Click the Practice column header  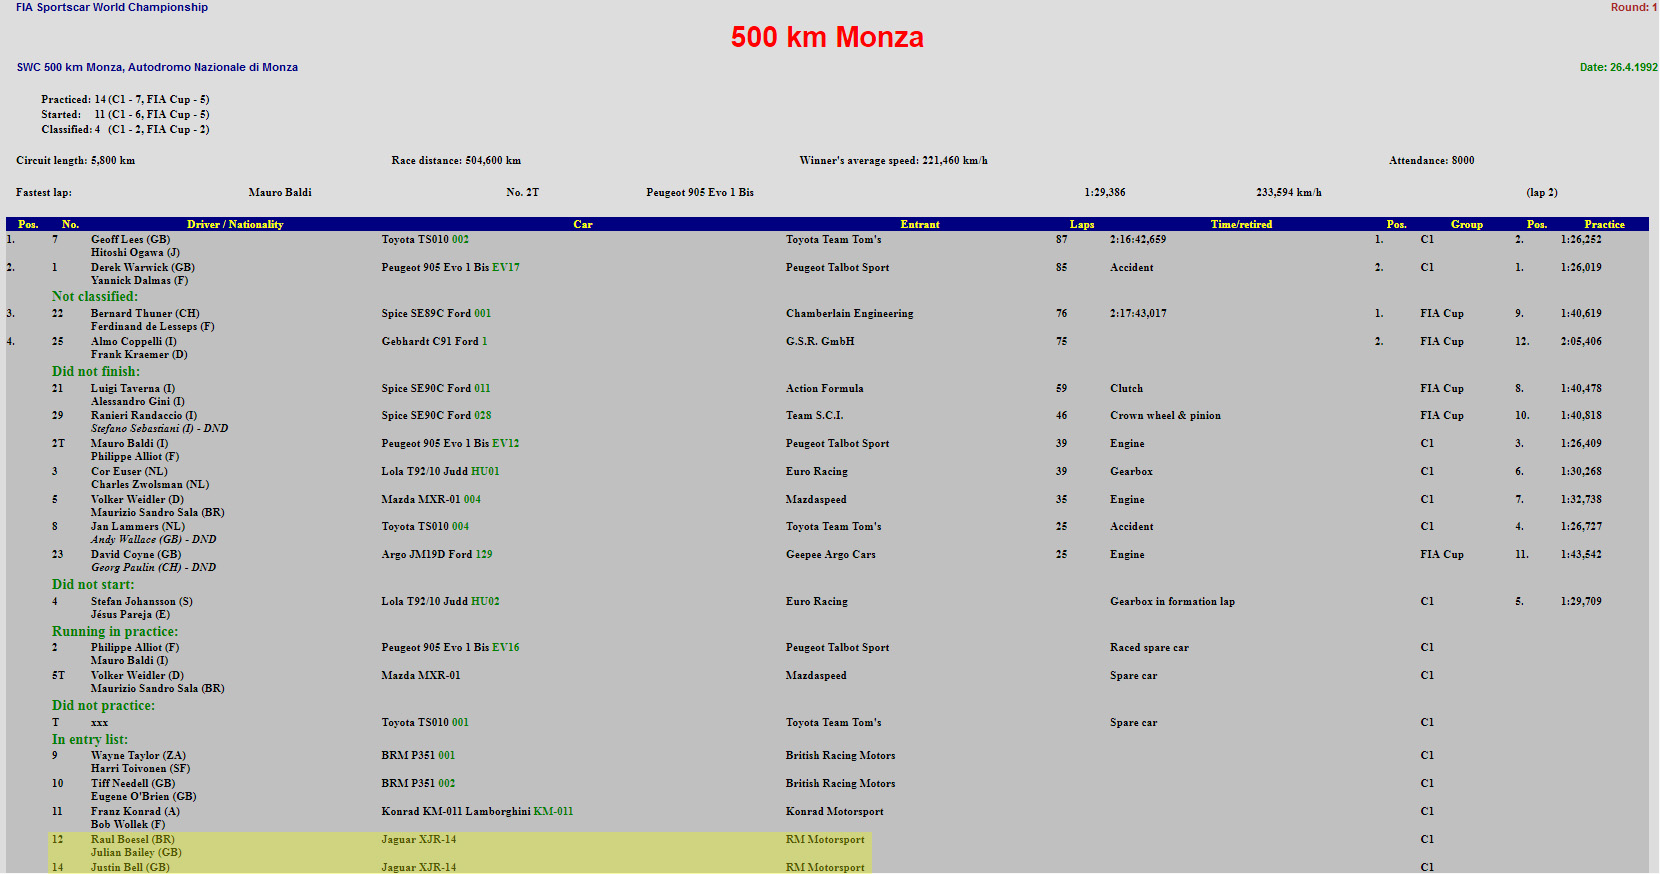(x=1604, y=225)
